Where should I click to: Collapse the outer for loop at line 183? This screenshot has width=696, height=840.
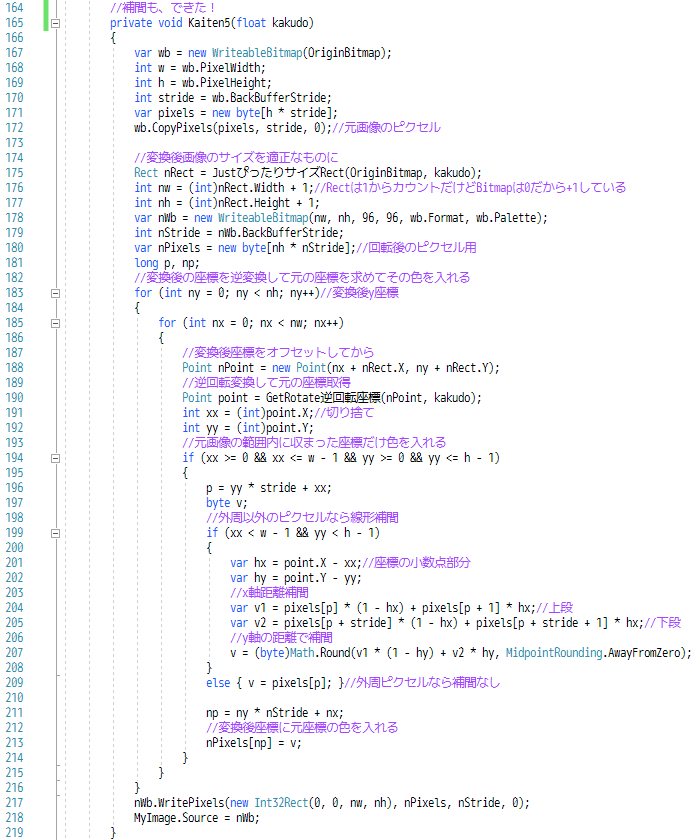coord(55,293)
